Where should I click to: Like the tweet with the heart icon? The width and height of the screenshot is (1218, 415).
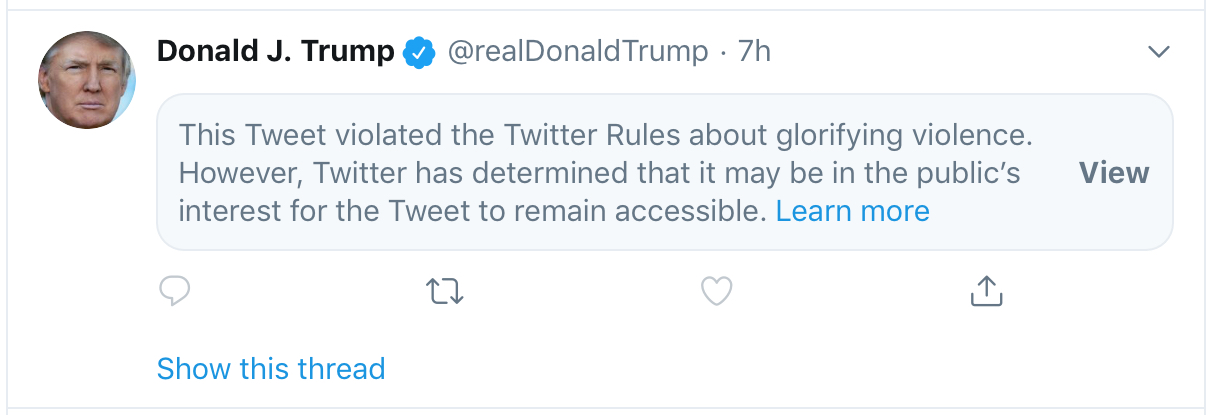(x=716, y=291)
